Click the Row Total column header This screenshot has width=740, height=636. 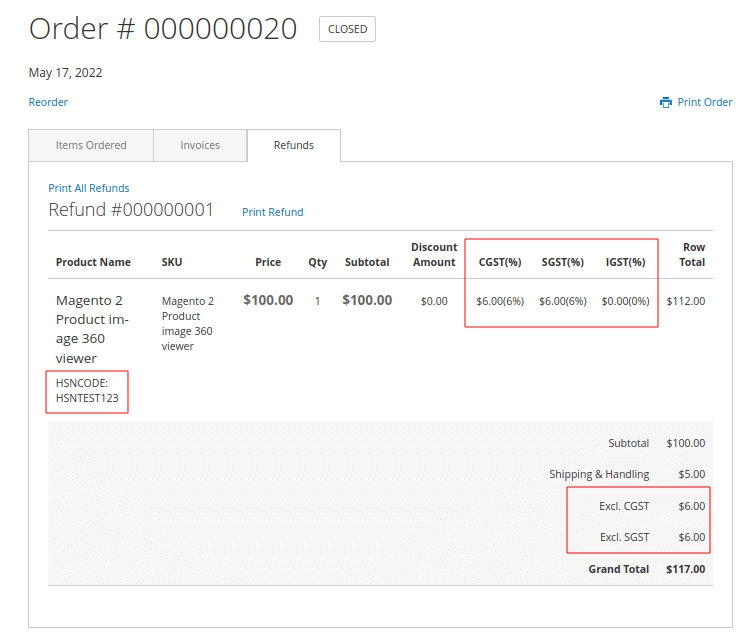[692, 255]
